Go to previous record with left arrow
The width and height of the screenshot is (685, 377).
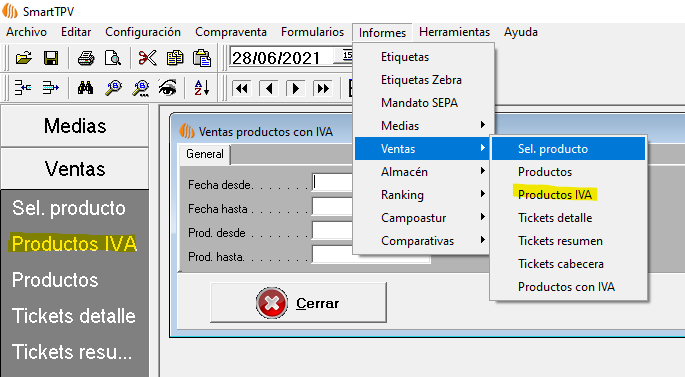tap(268, 89)
